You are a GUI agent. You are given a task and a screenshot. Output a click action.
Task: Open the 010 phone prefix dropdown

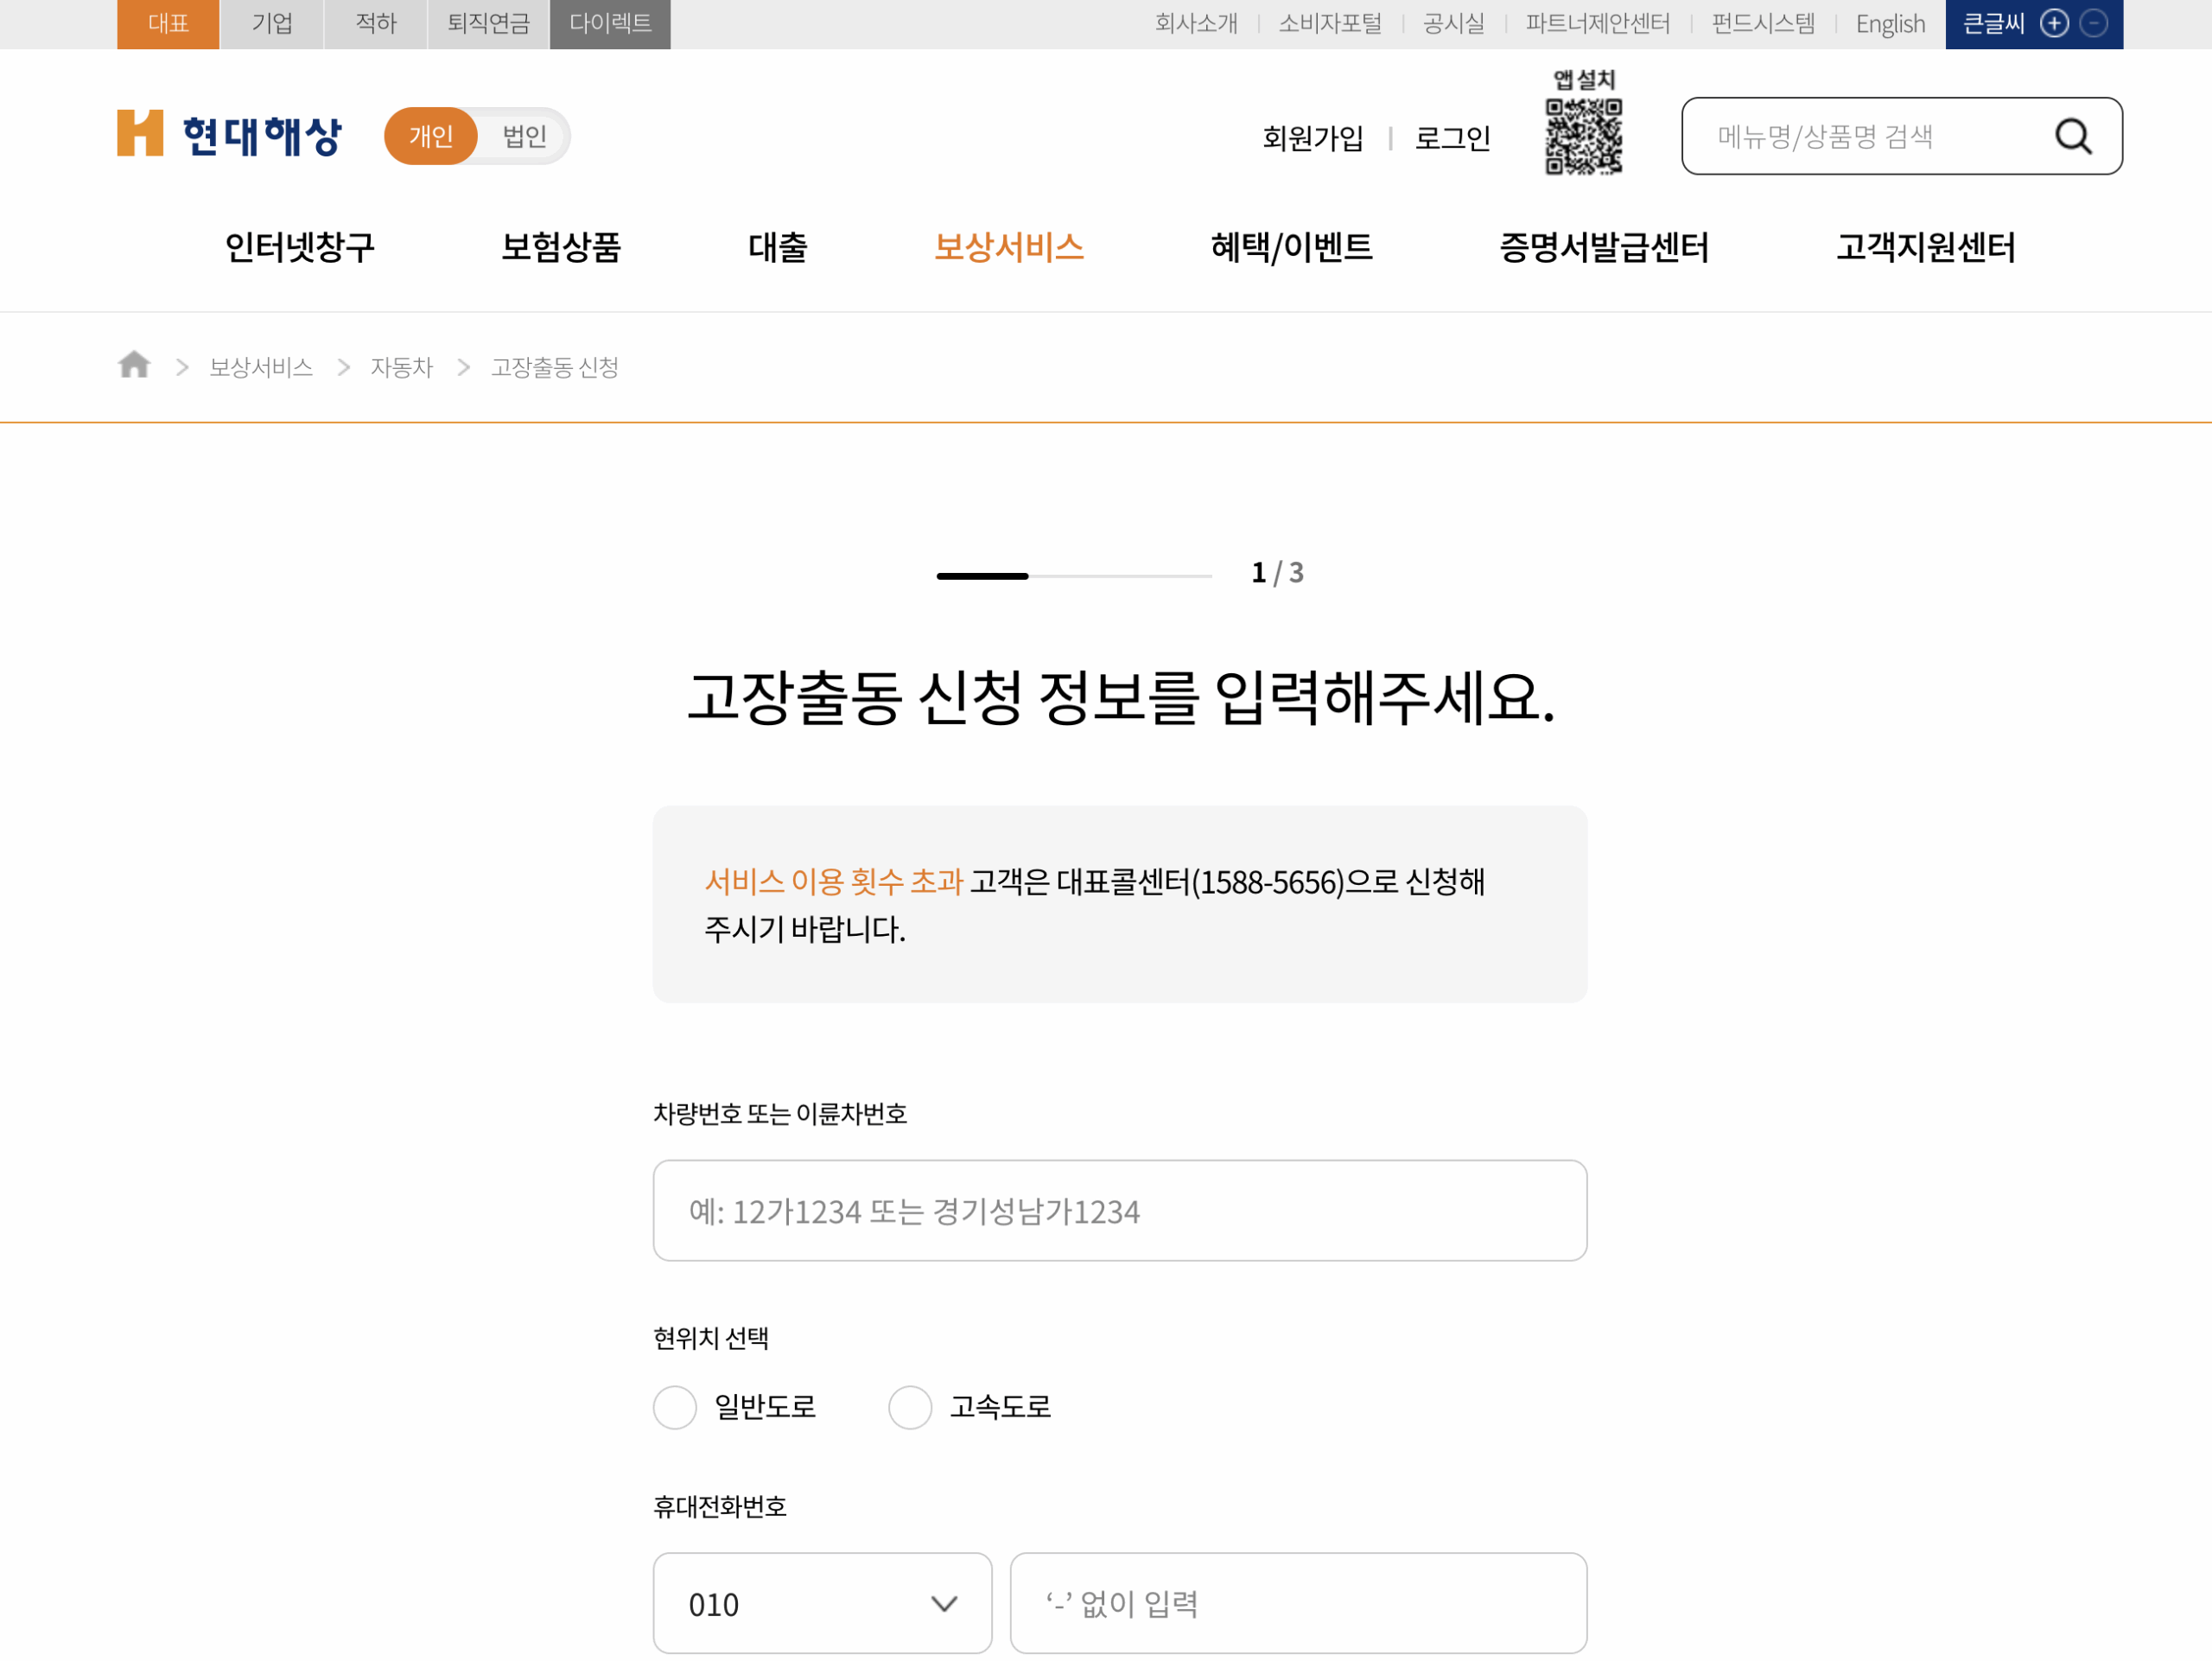[821, 1604]
